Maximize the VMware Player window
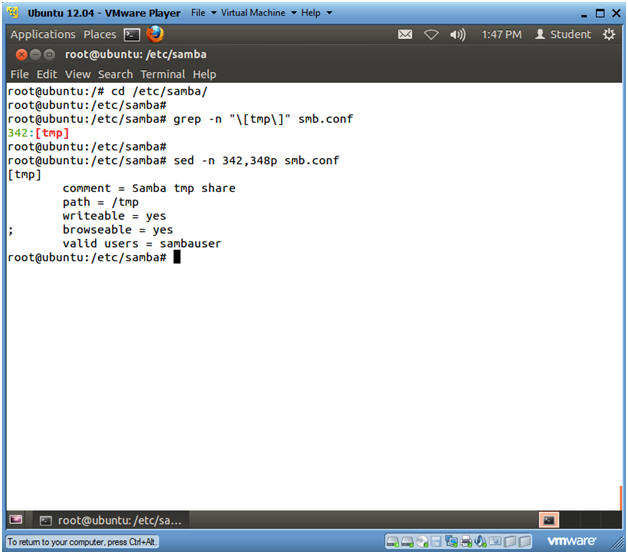This screenshot has height=554, width=628. click(600, 13)
